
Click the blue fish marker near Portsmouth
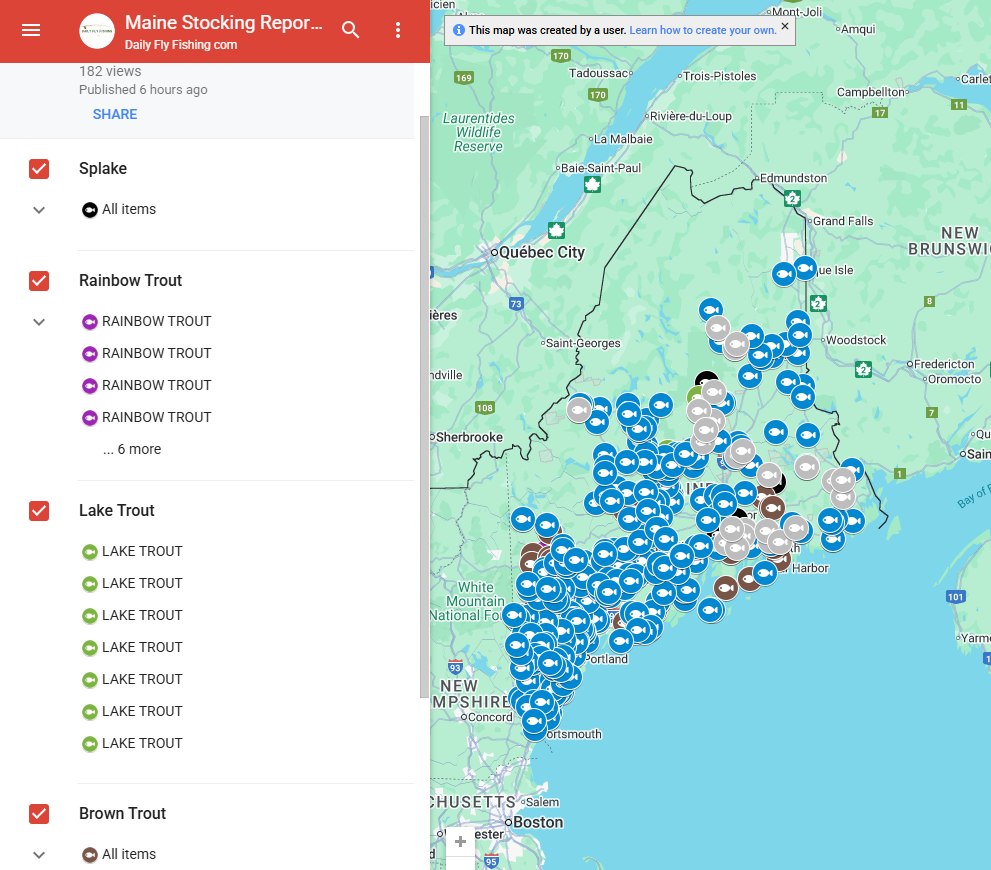533,721
